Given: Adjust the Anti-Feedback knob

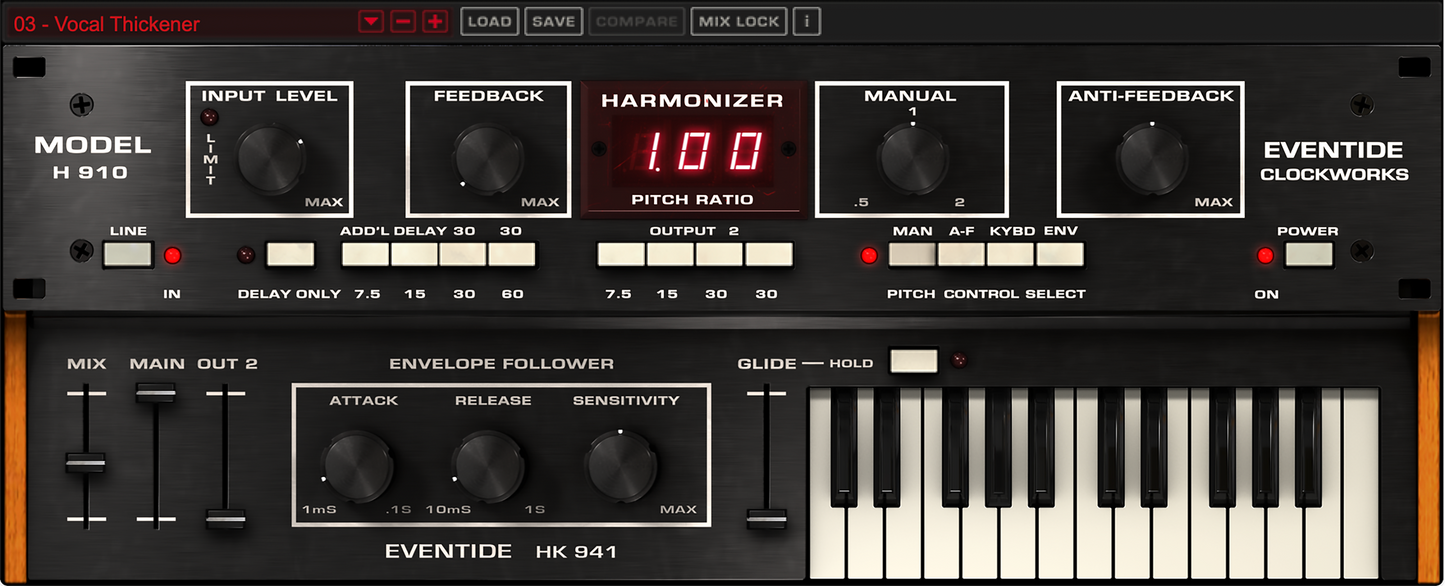Looking at the screenshot, I should 1150,157.
